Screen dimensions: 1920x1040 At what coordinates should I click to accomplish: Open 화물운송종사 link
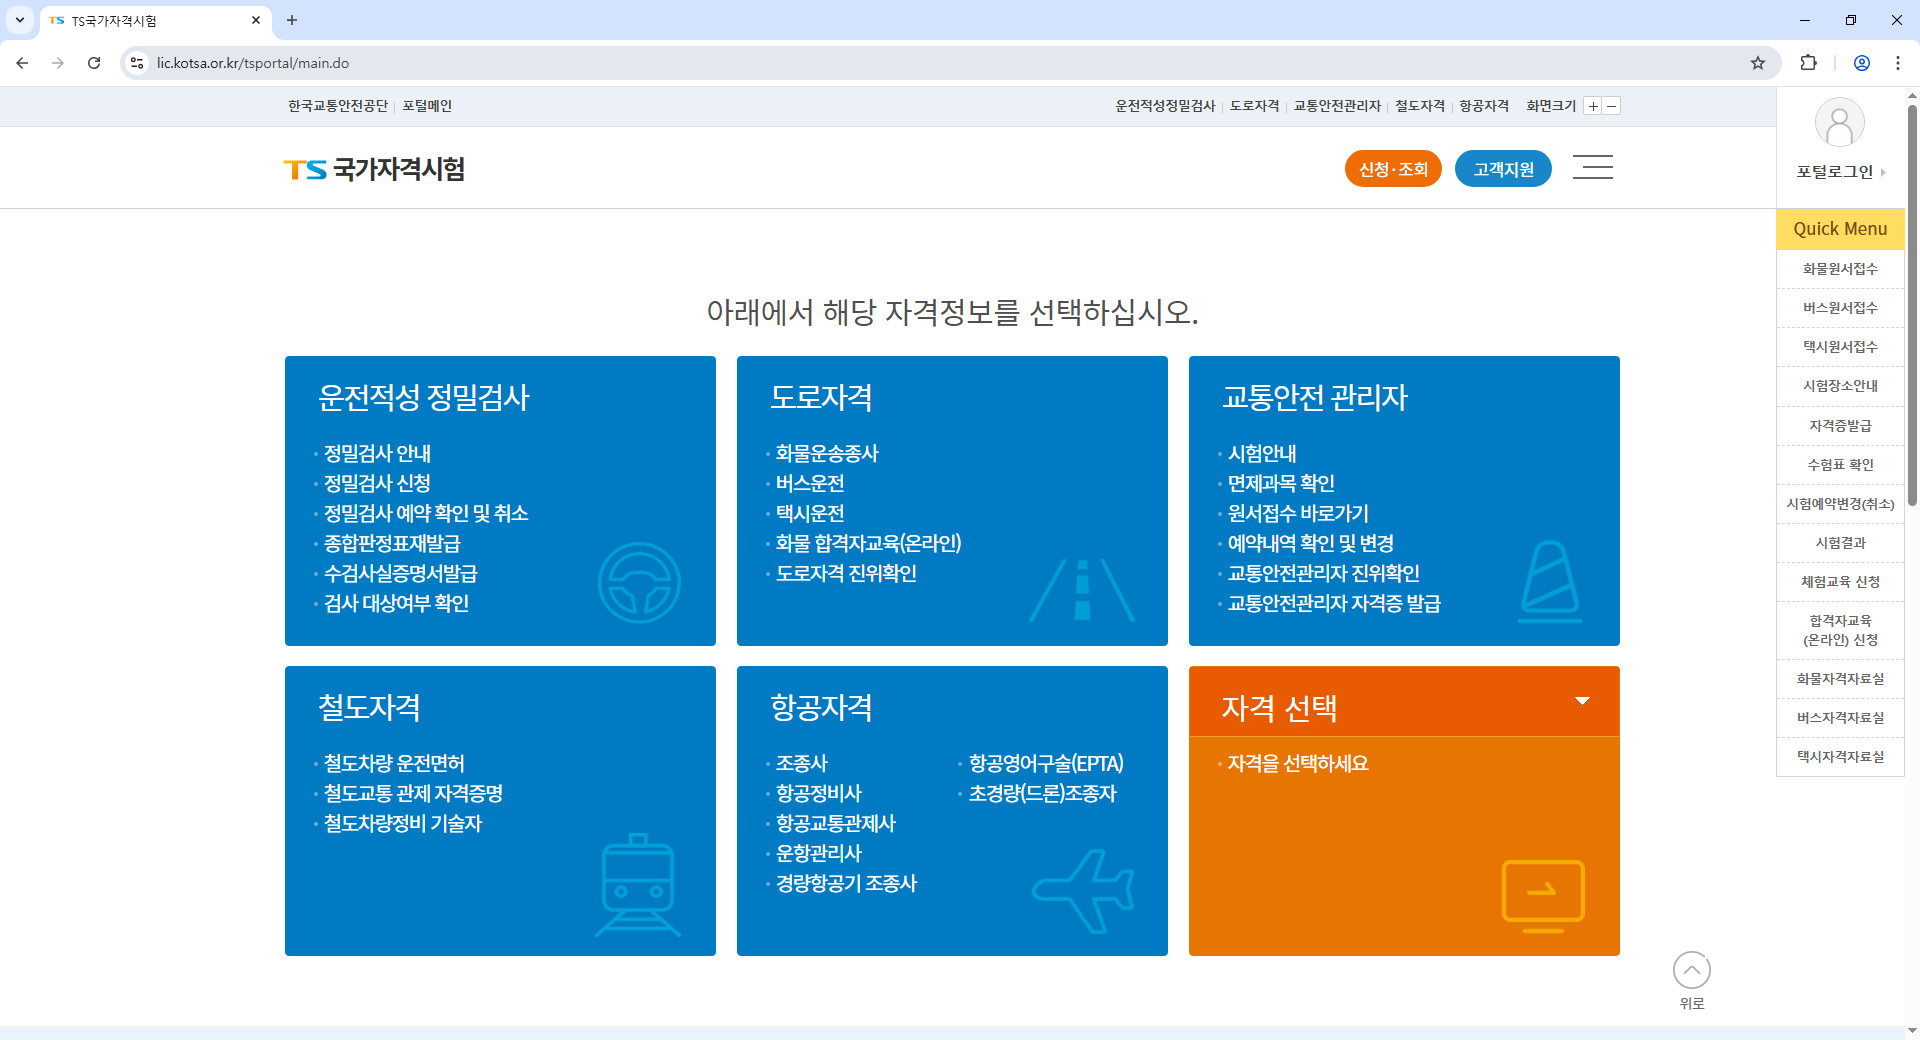point(827,453)
